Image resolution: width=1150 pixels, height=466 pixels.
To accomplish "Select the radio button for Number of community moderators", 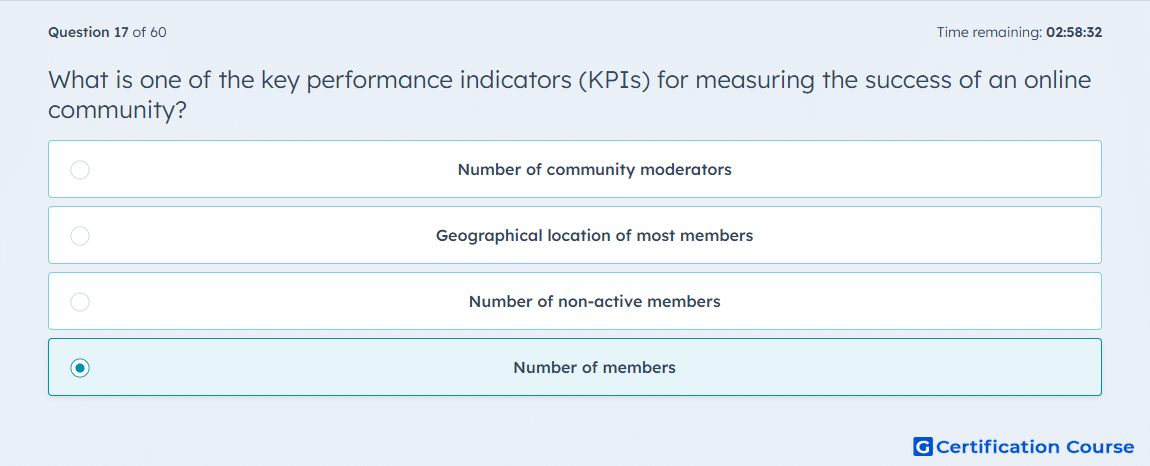I will point(80,170).
